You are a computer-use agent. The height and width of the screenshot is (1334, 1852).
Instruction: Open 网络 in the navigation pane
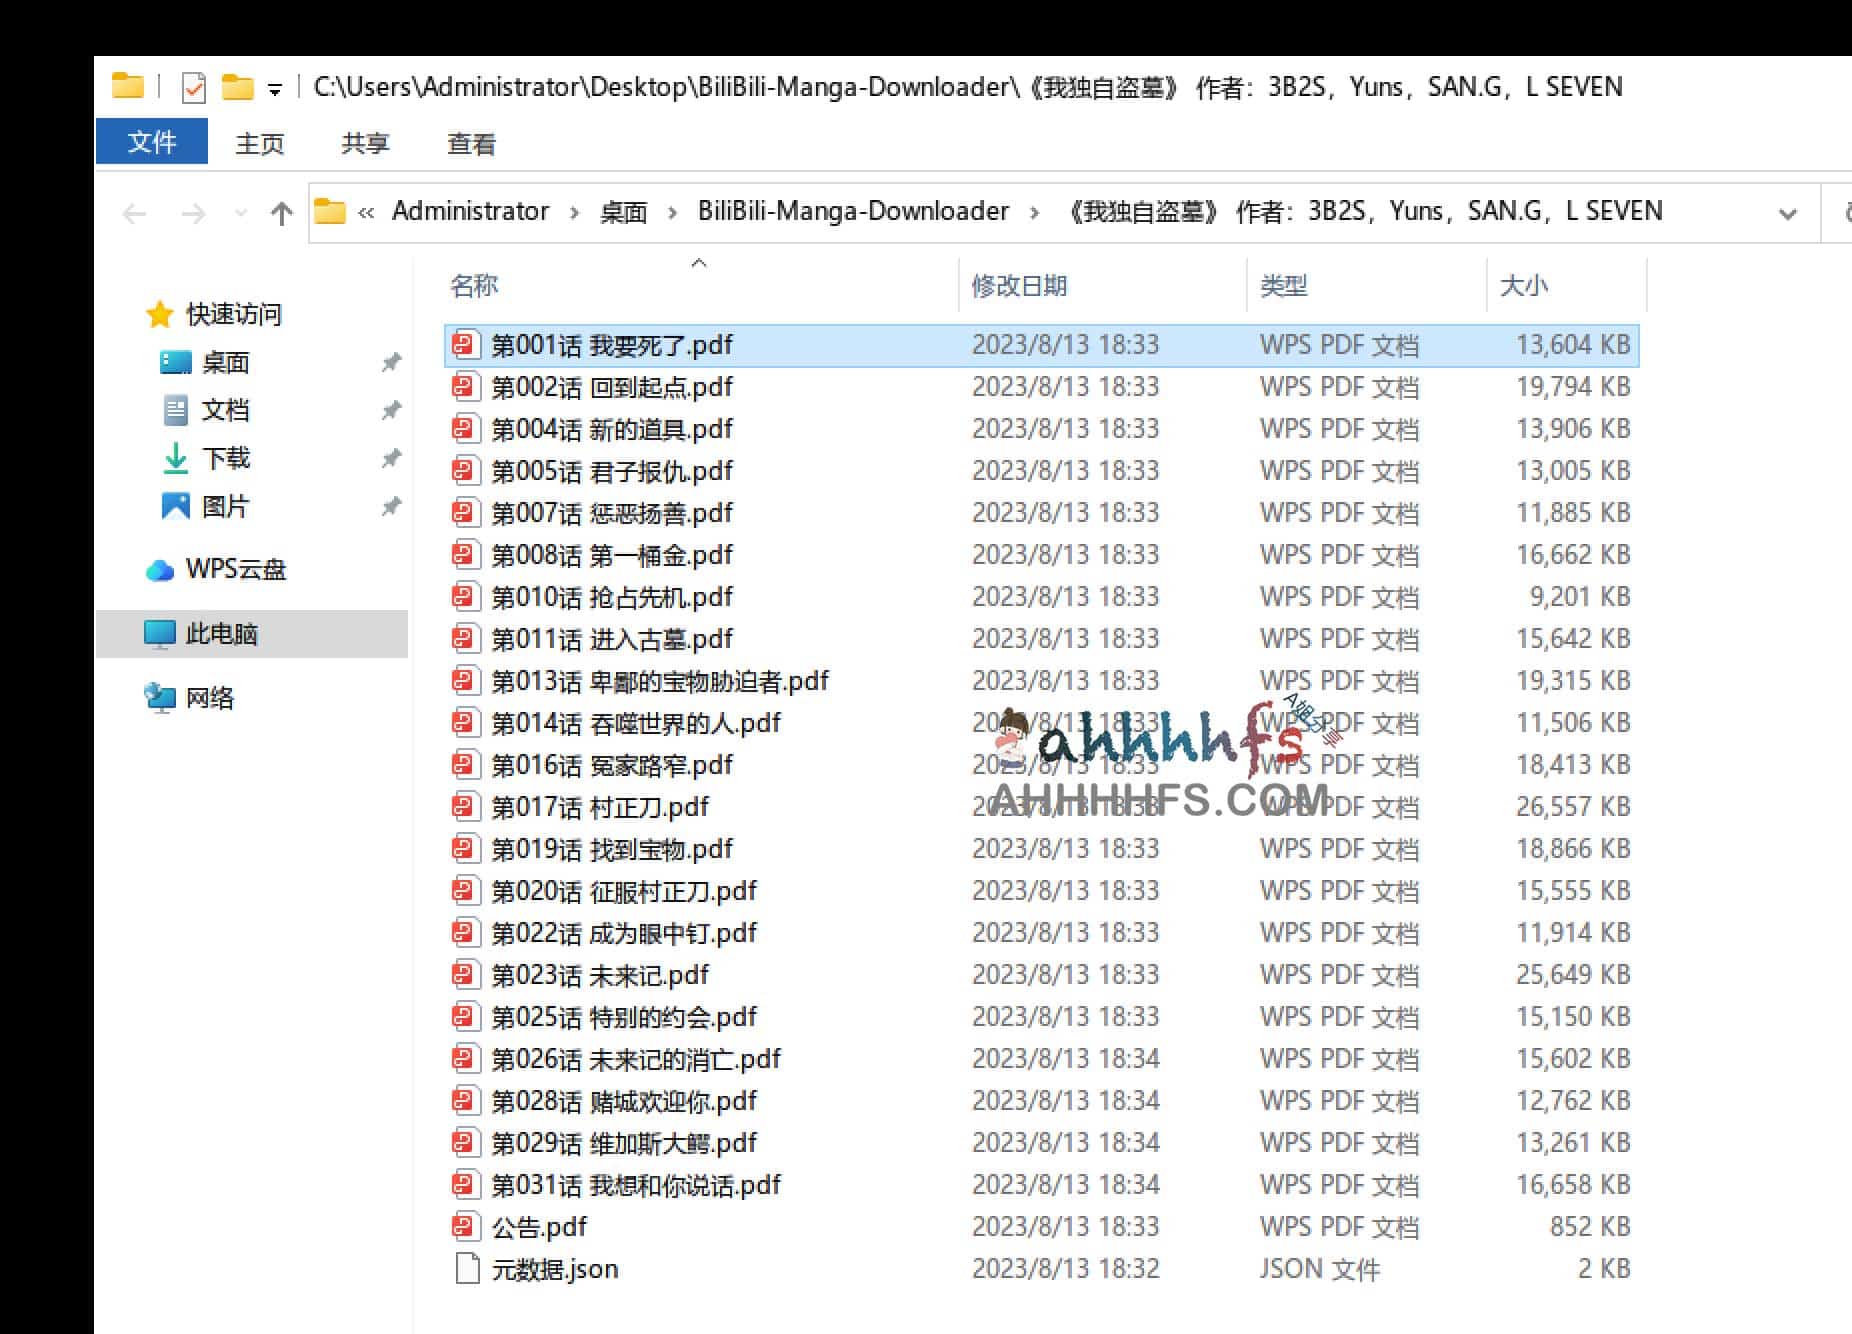click(x=207, y=698)
